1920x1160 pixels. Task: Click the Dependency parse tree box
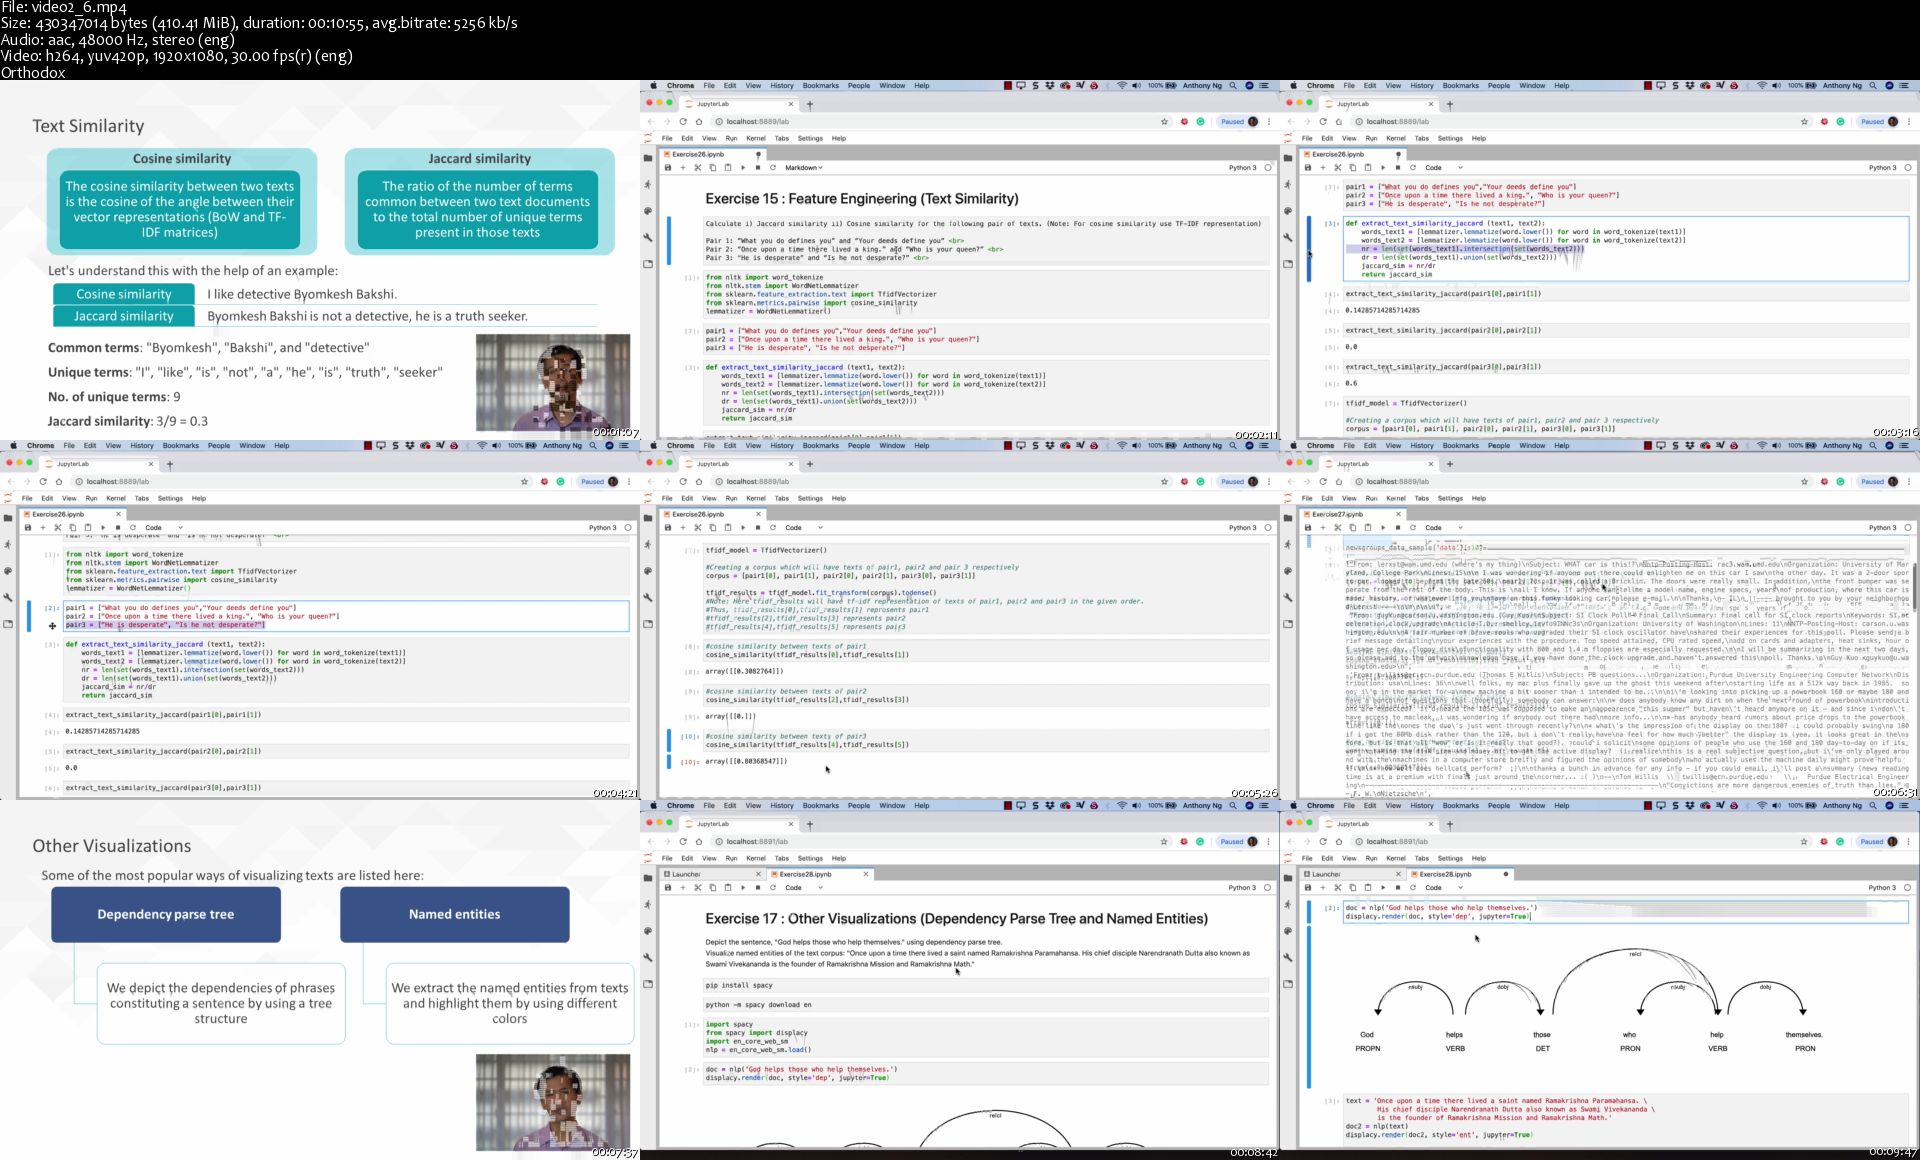pos(166,914)
